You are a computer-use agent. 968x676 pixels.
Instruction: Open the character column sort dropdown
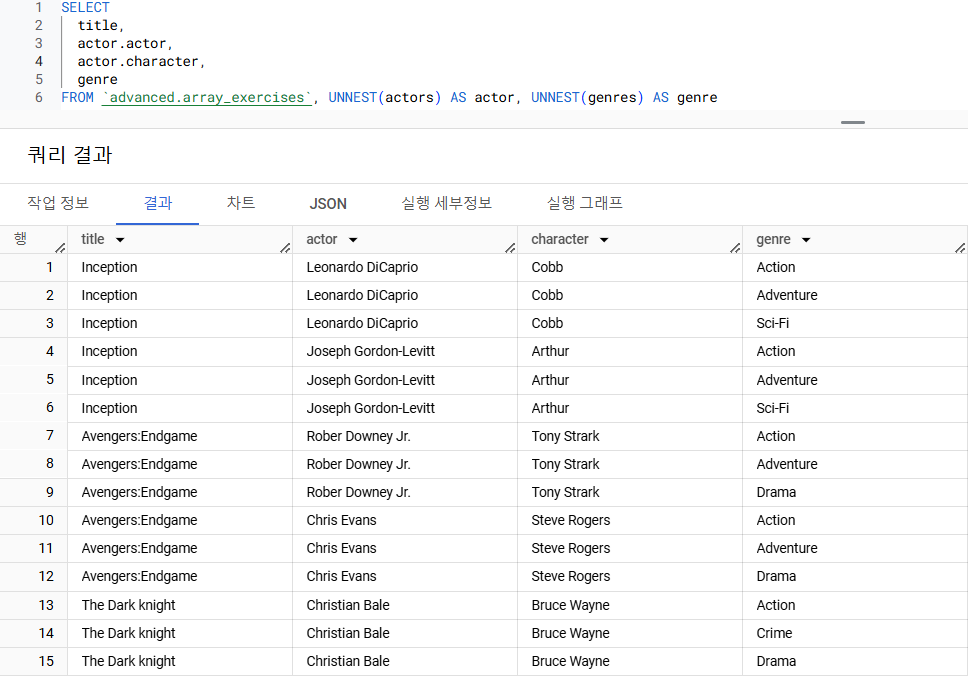pyautogui.click(x=604, y=240)
